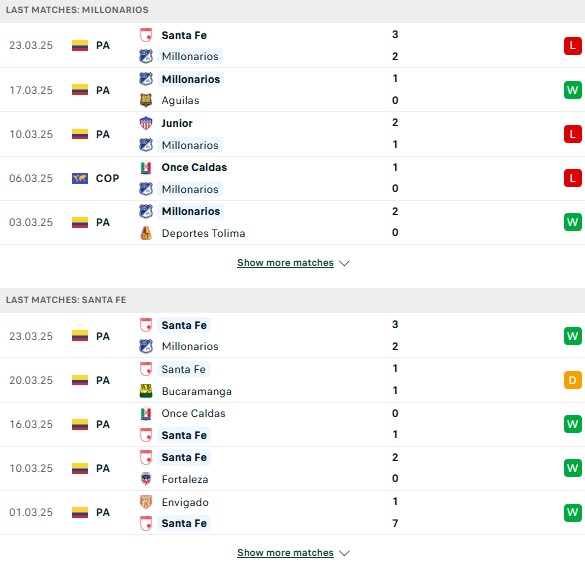This screenshot has height=574, width=585.
Task: Click the Envigado team crest icon
Action: point(146,502)
